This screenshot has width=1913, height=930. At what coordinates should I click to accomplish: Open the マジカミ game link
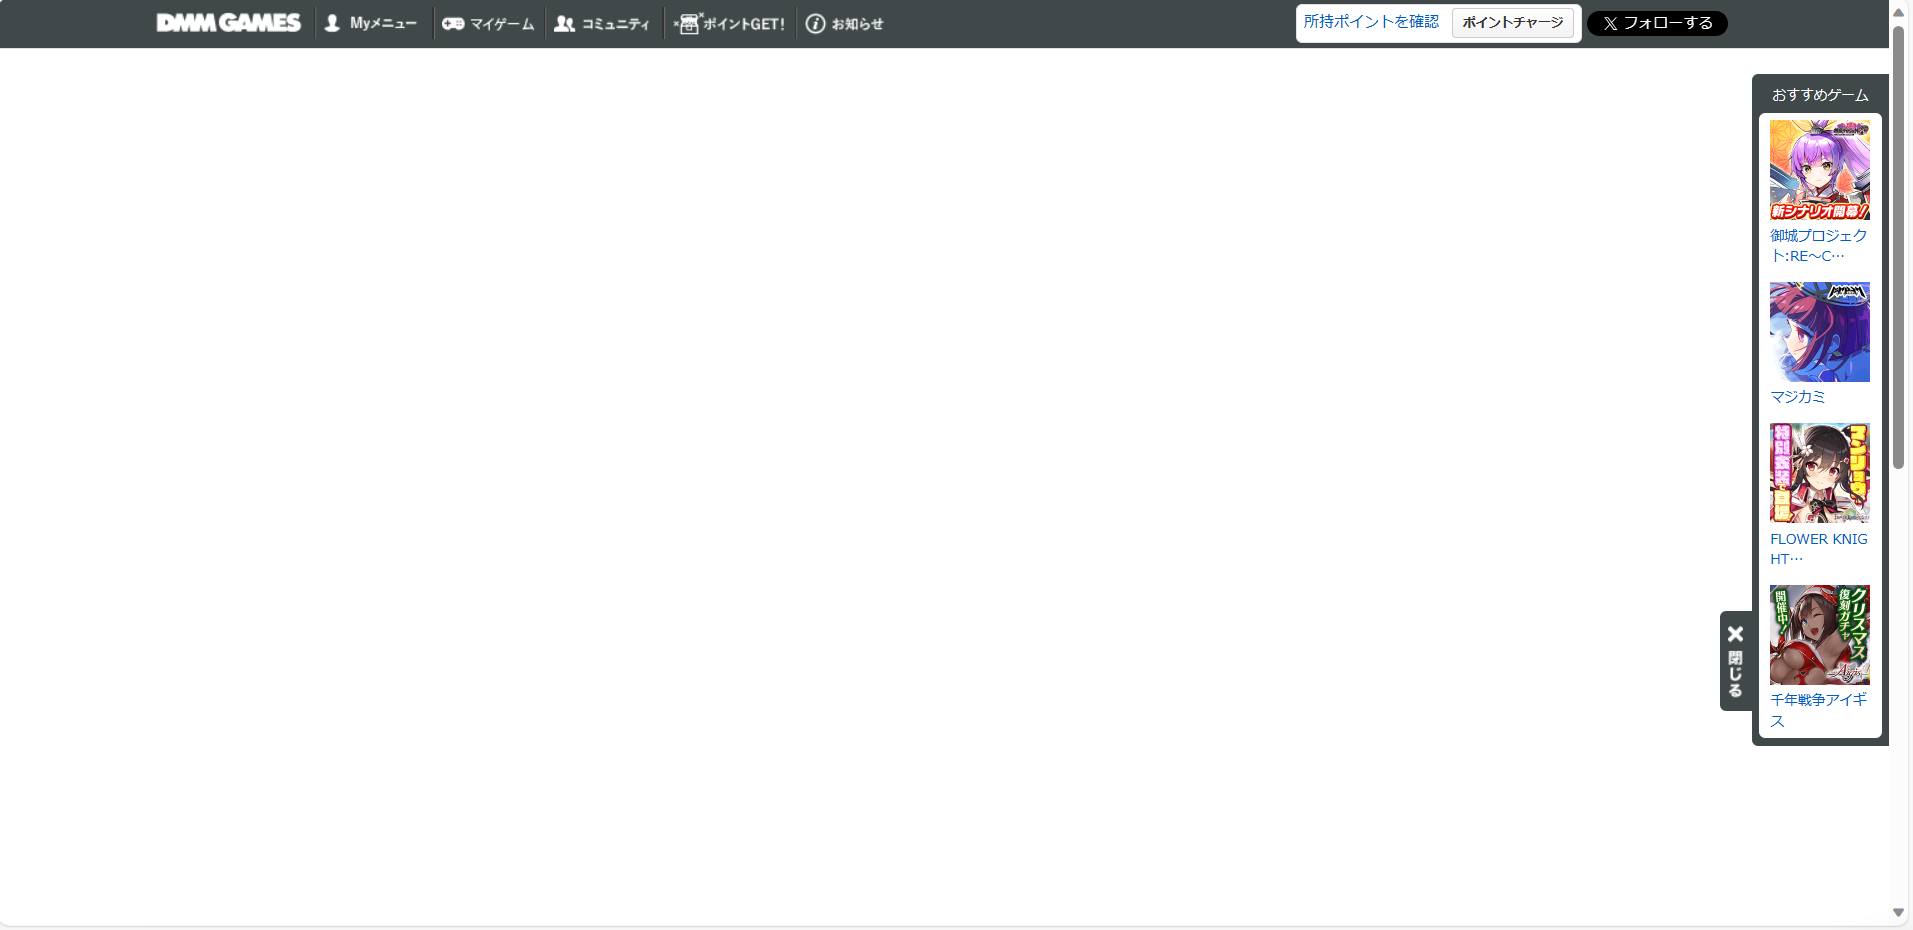click(x=1798, y=397)
